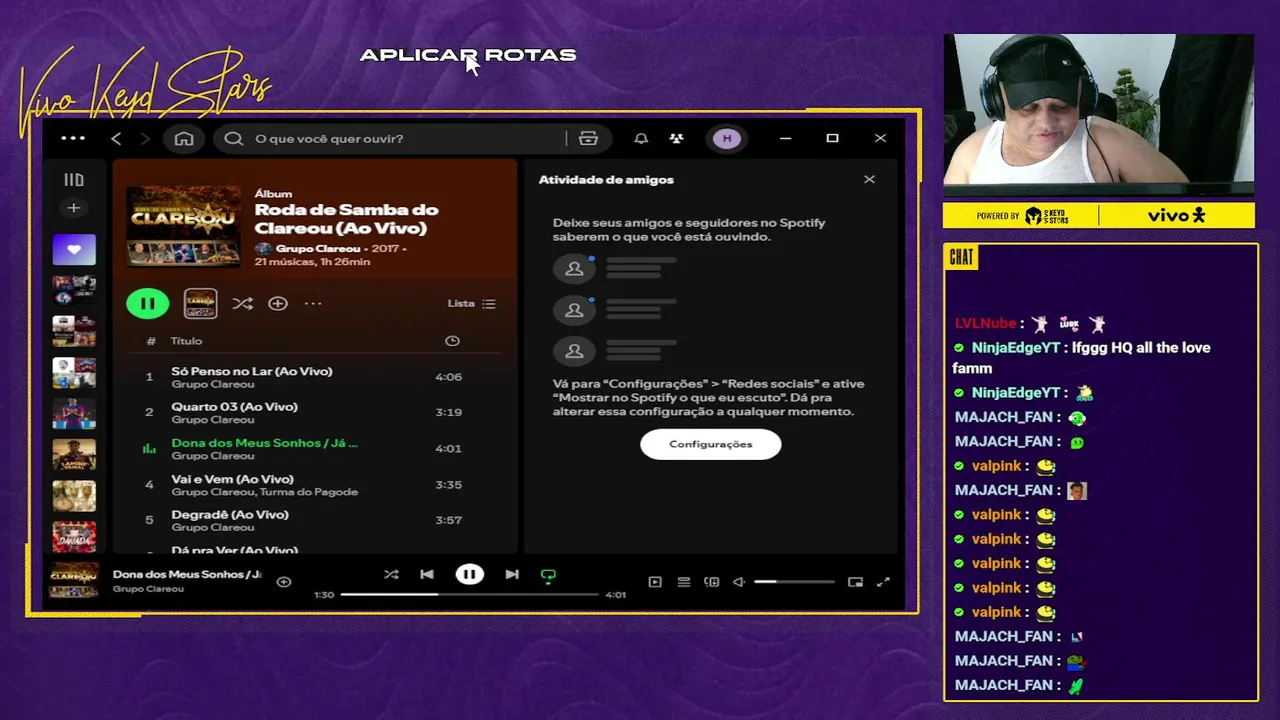Open the queue icon
The width and height of the screenshot is (1280, 720).
tap(684, 582)
